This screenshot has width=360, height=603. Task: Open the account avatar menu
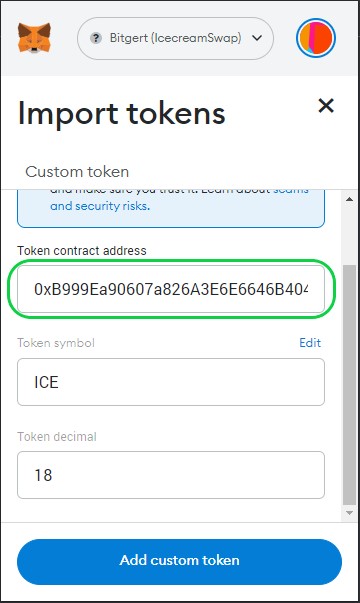pyautogui.click(x=316, y=38)
